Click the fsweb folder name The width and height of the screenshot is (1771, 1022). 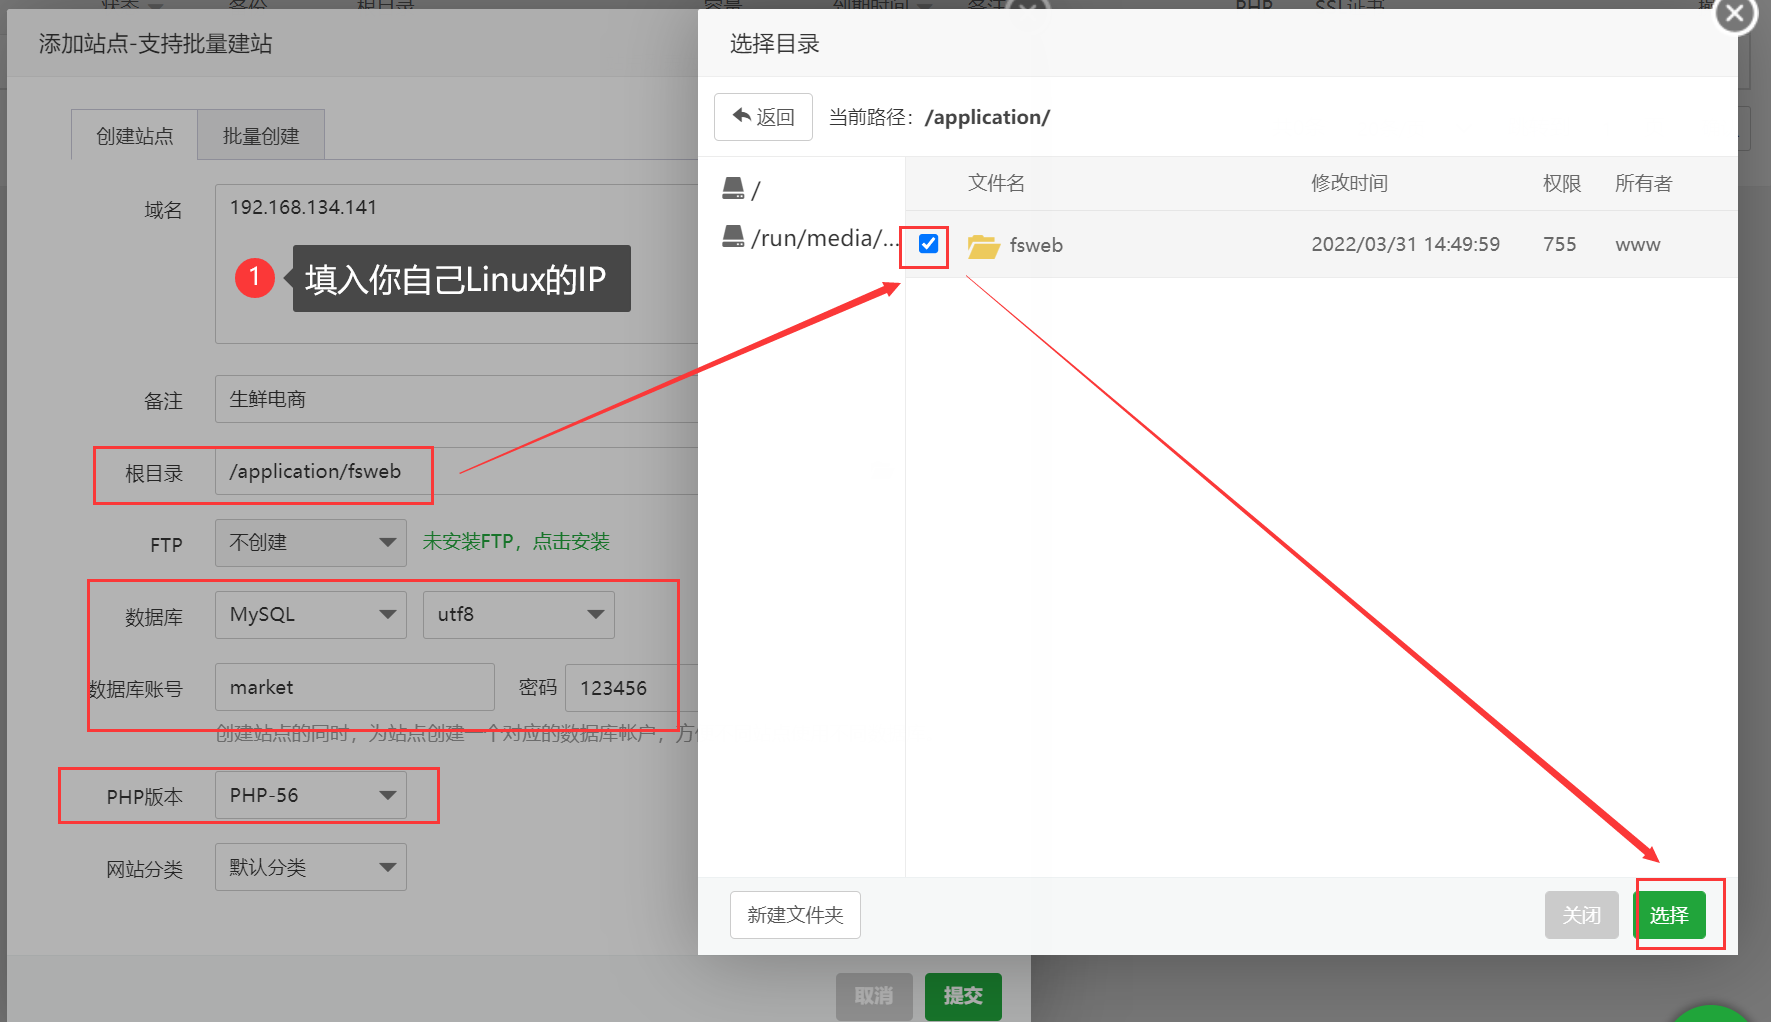(1036, 245)
